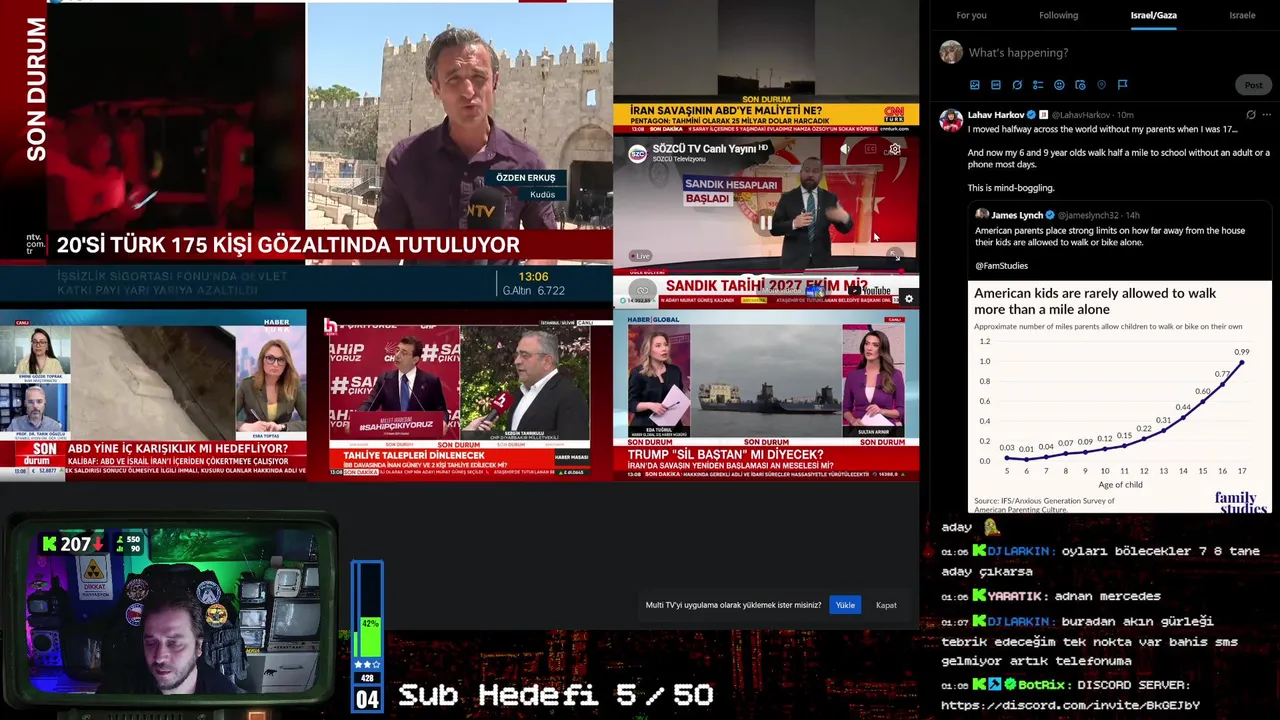Open the Grok icon in post composer
The width and height of the screenshot is (1280, 720).
(1017, 85)
